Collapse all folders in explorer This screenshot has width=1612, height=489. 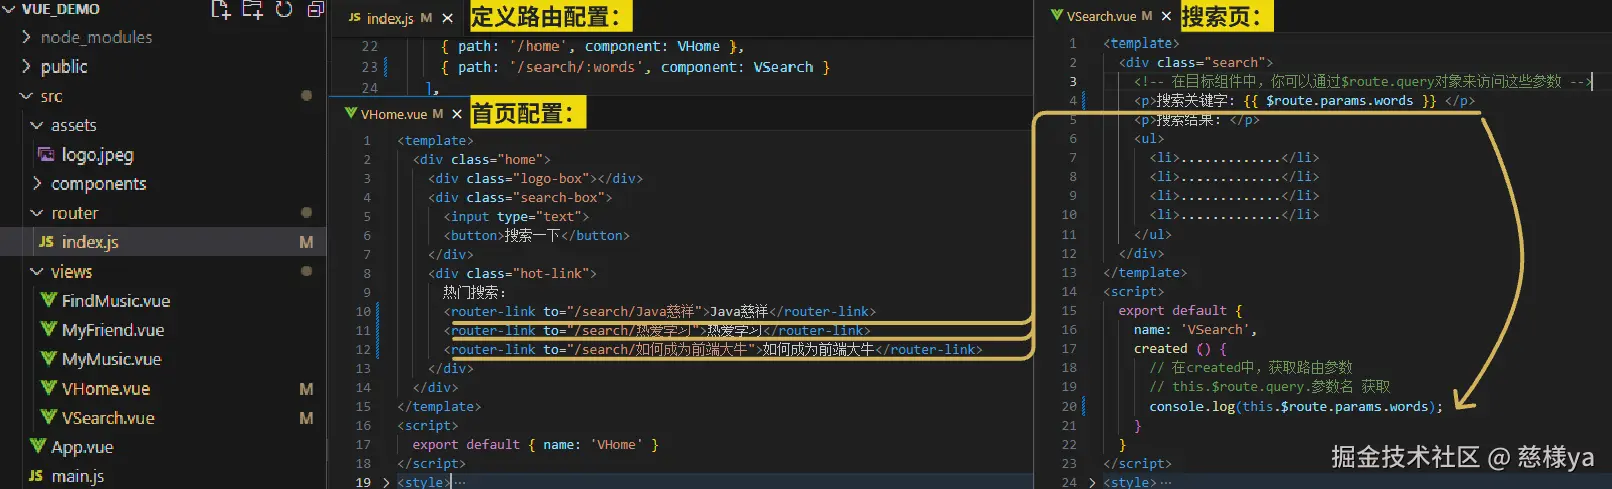pos(316,9)
